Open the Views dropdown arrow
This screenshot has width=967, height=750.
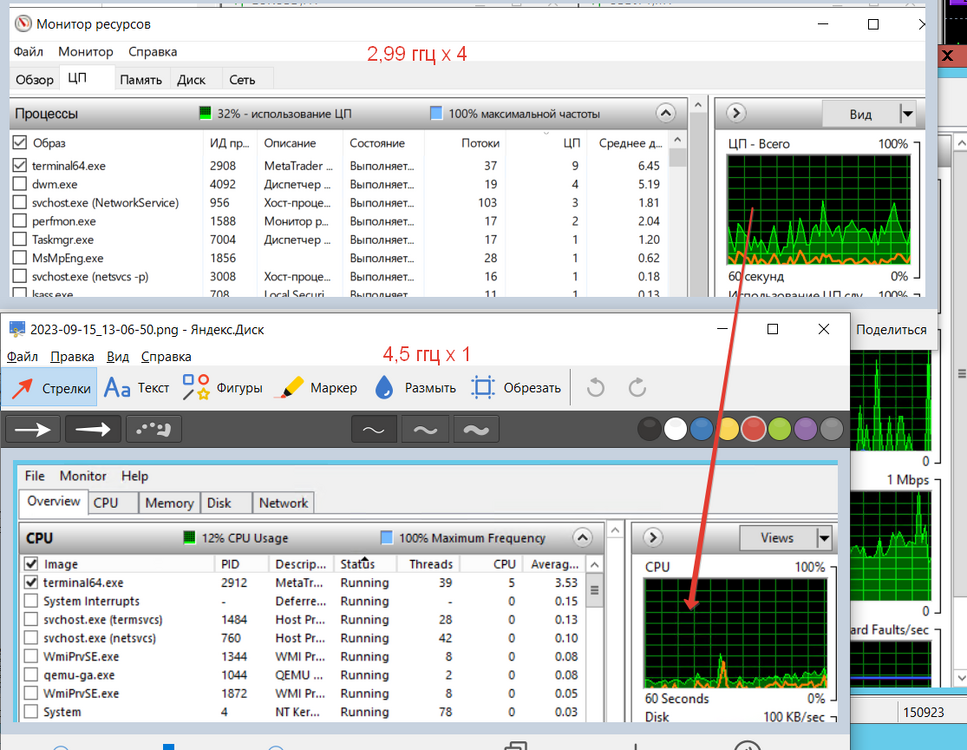[x=825, y=538]
